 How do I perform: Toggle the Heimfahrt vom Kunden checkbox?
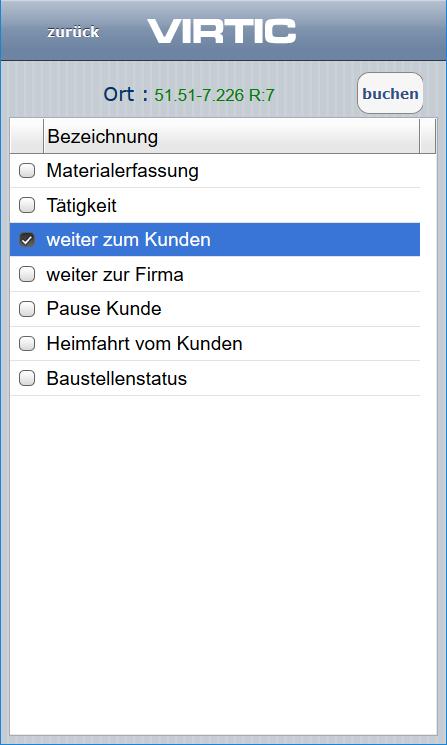(x=27, y=344)
